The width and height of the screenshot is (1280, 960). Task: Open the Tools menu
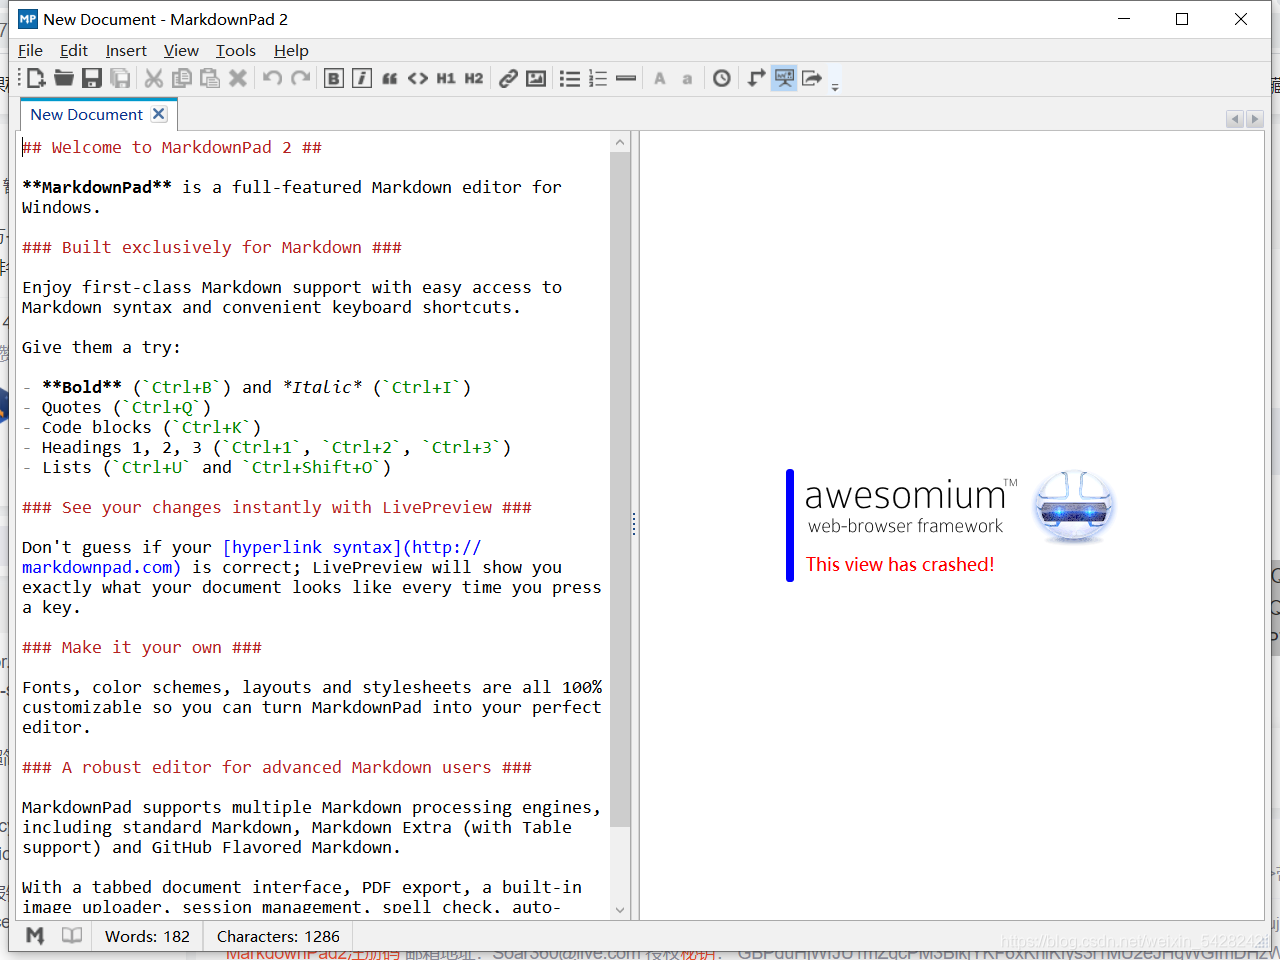click(x=236, y=50)
